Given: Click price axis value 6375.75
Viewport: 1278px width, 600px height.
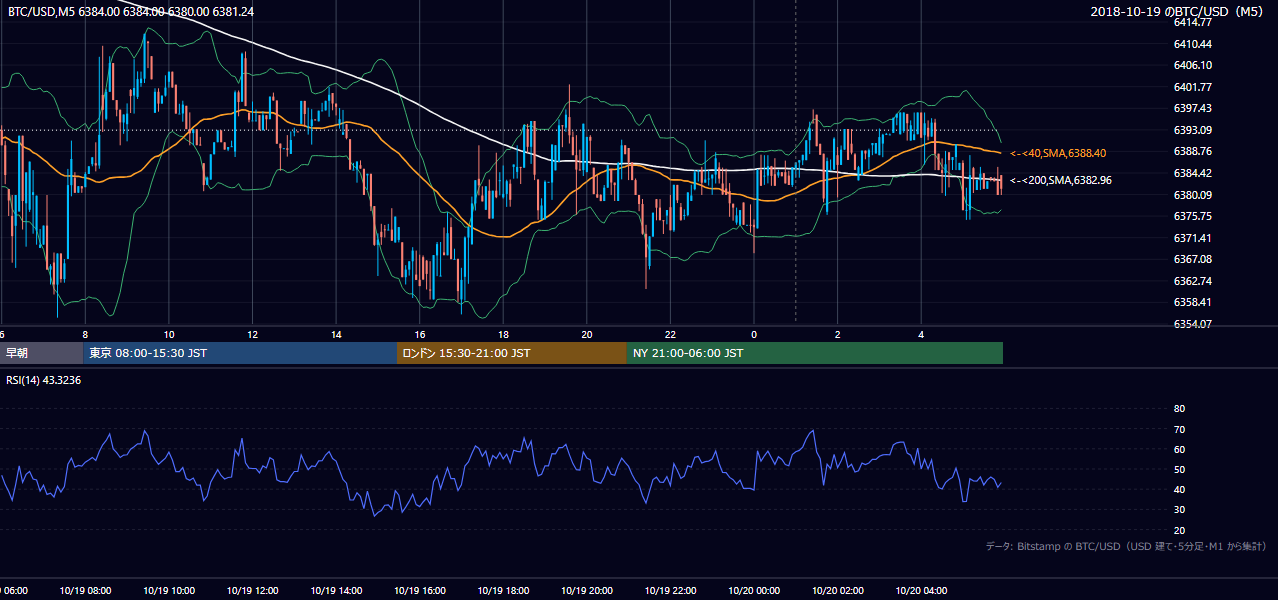Looking at the screenshot, I should [x=1192, y=216].
